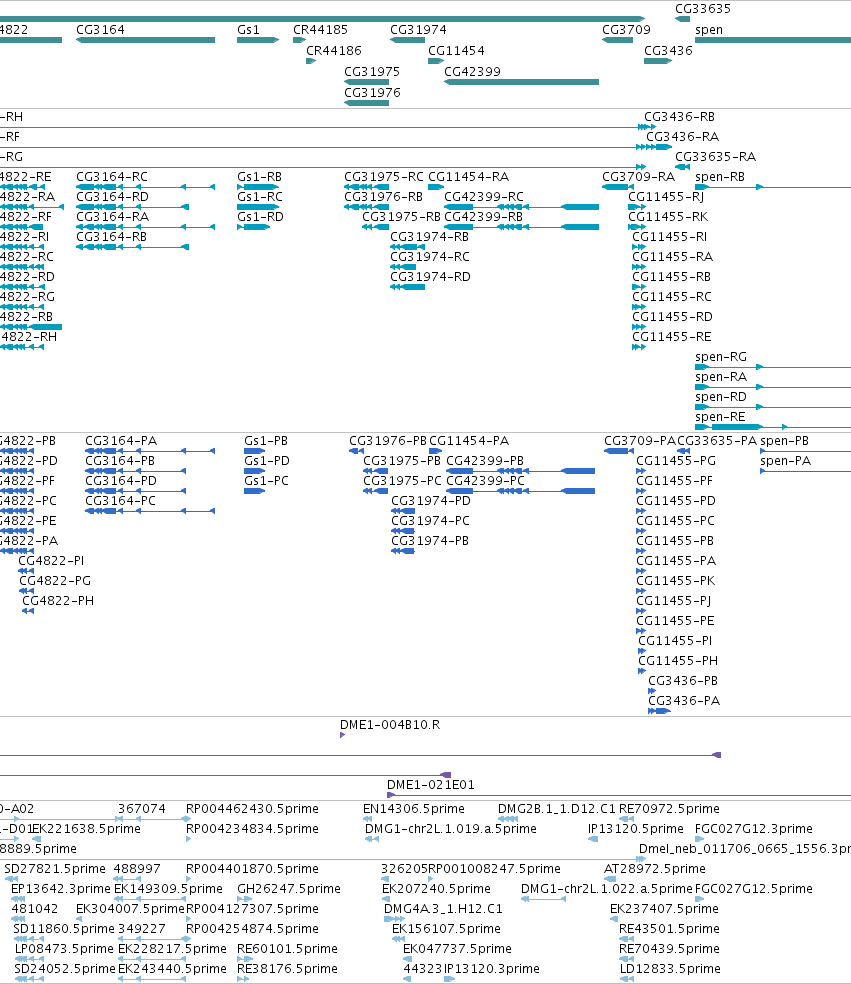This screenshot has width=851, height=984.
Task: Click the Gs1 gene label
Action: [249, 29]
